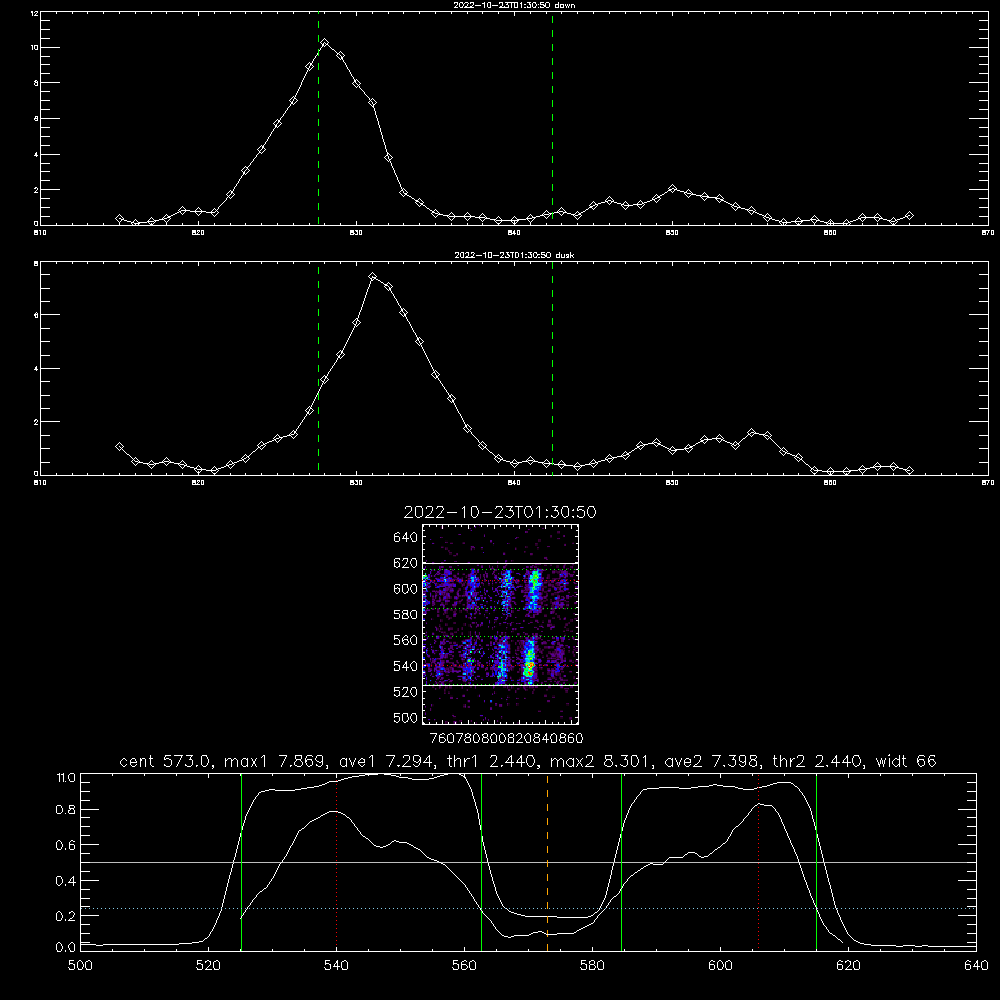Click the dawn plot title text
The height and width of the screenshot is (1000, 1000).
514,5
